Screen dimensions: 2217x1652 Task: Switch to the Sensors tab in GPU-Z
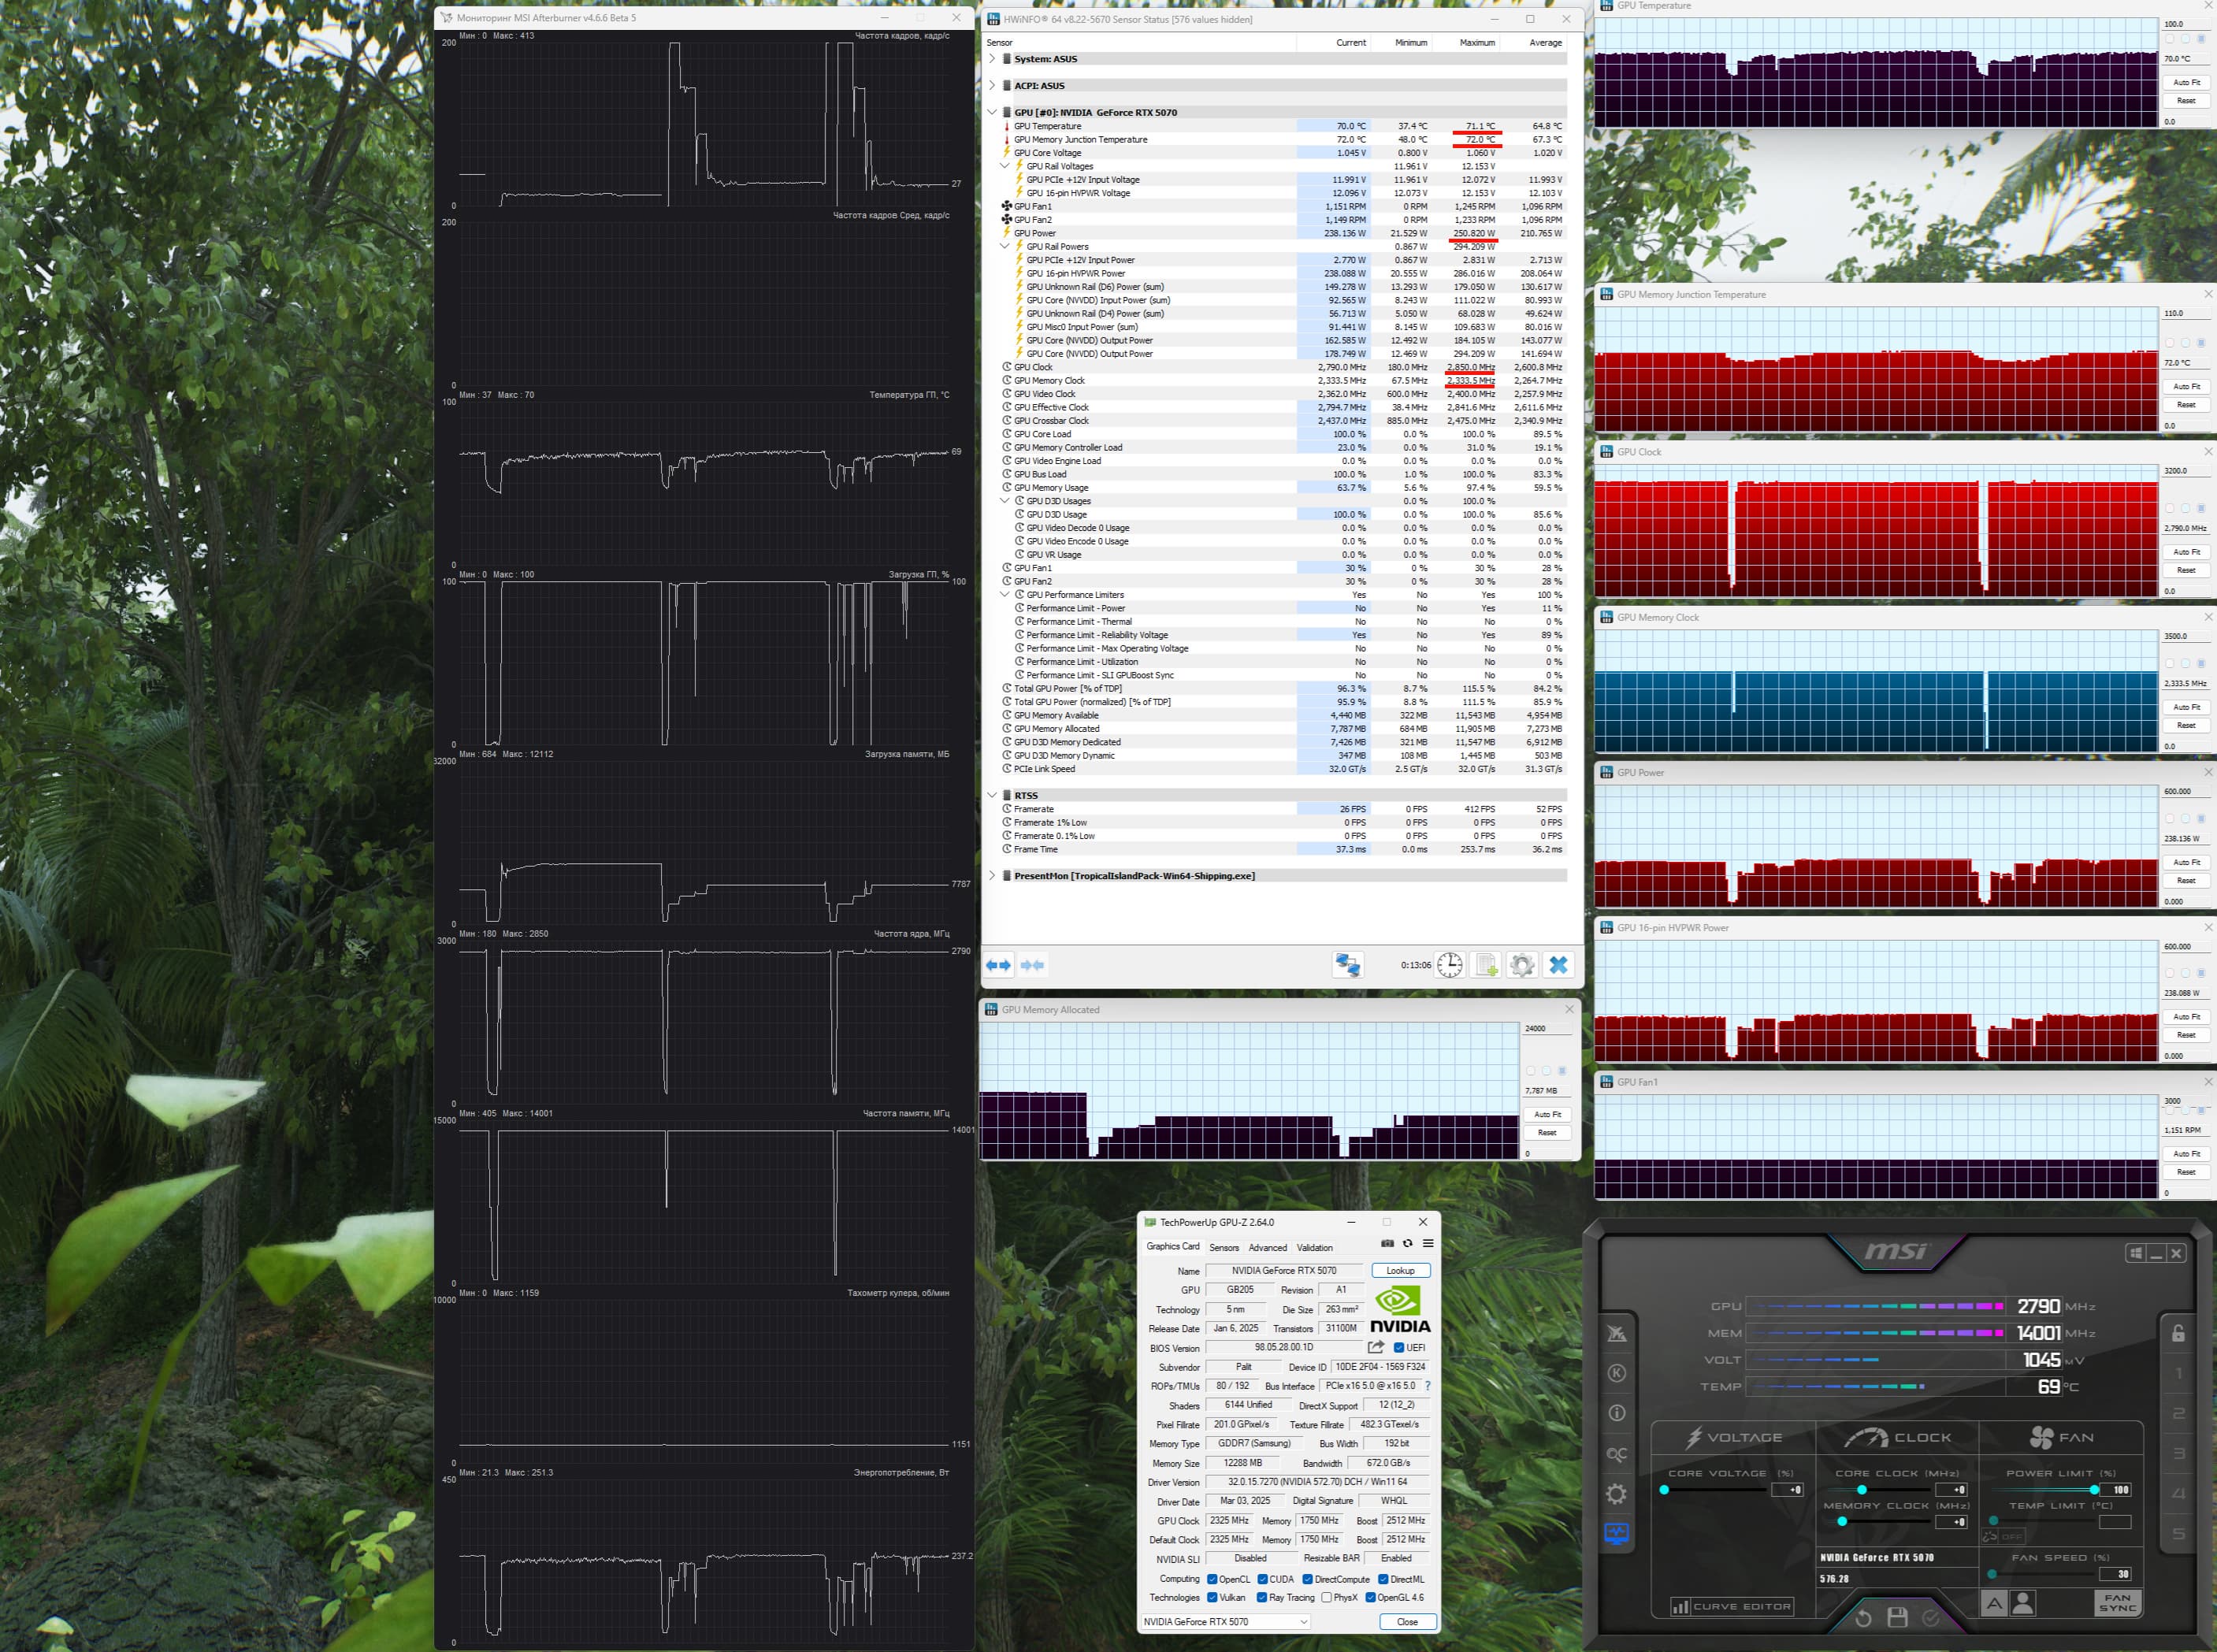click(x=1224, y=1247)
